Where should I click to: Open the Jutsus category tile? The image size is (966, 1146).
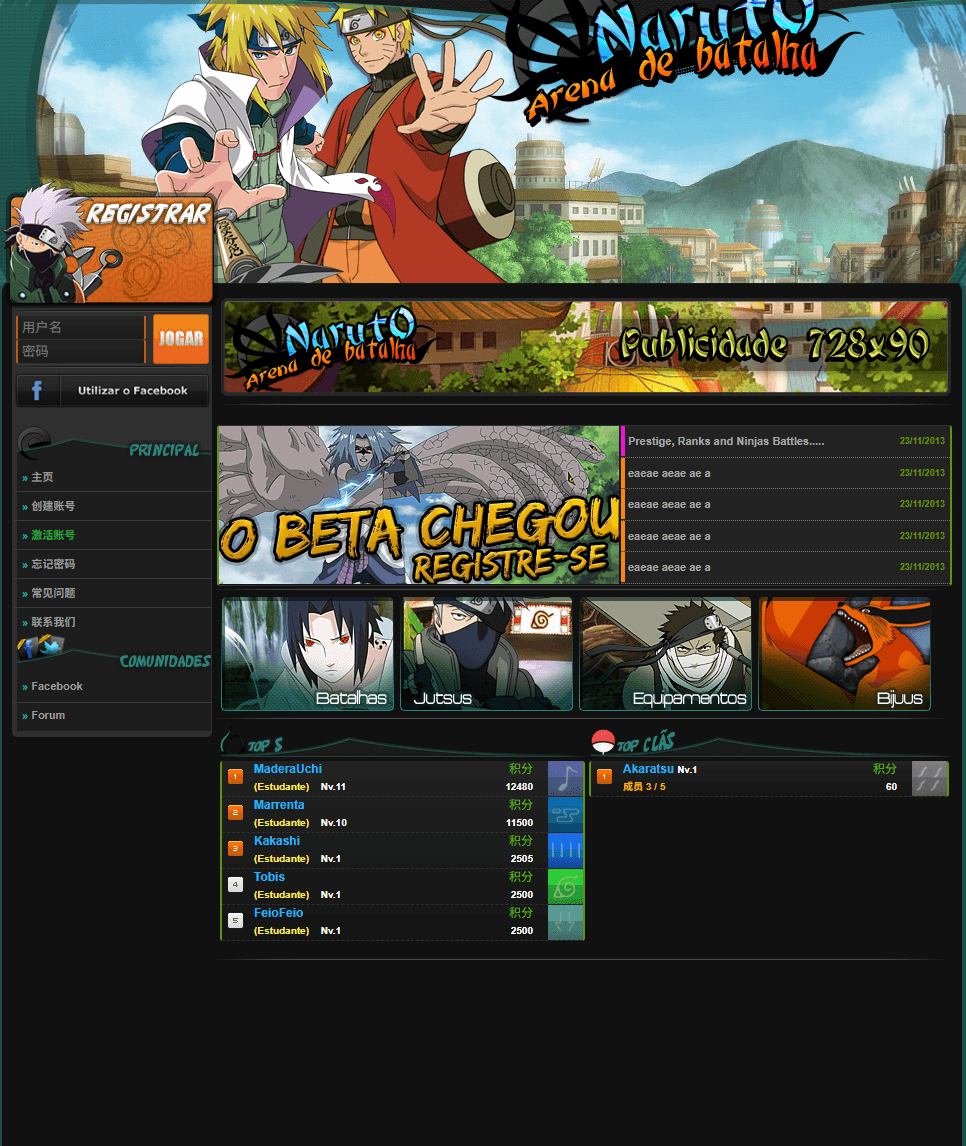[x=486, y=654]
